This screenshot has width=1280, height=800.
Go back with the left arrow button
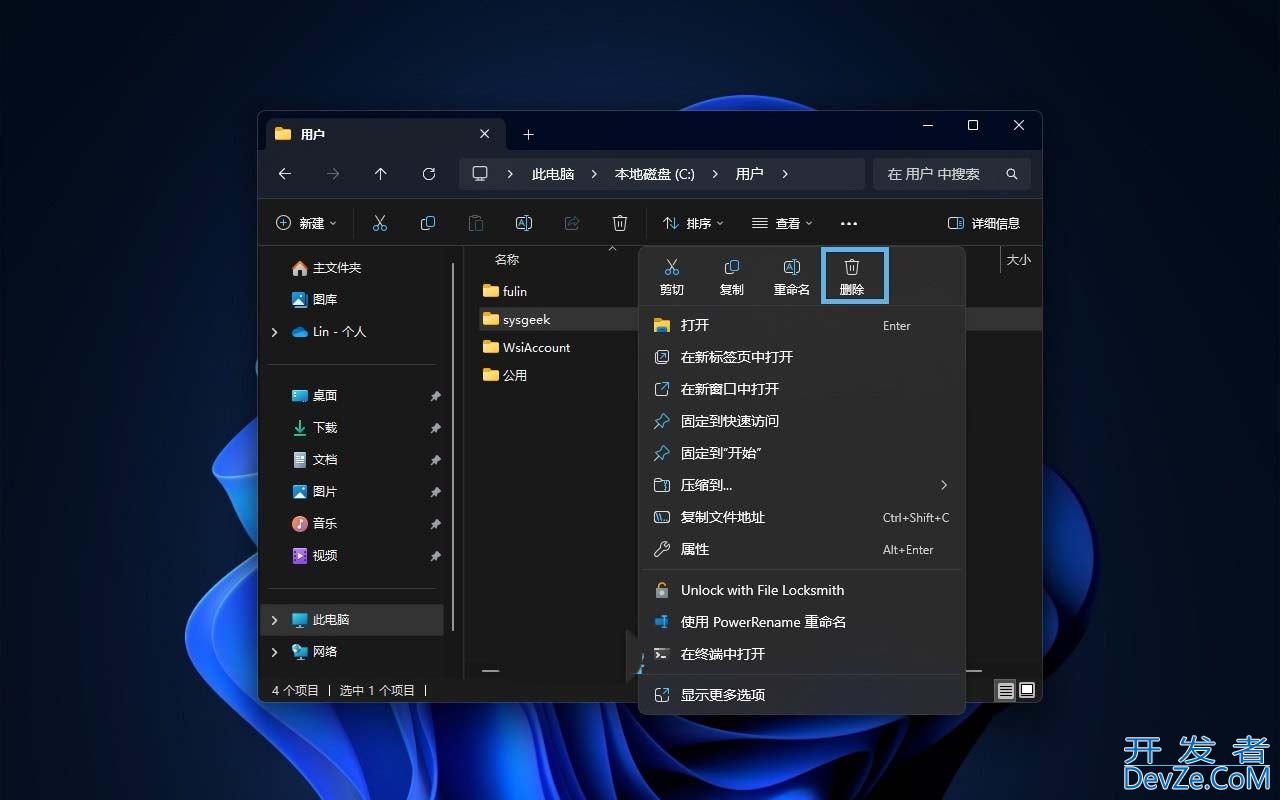click(285, 174)
